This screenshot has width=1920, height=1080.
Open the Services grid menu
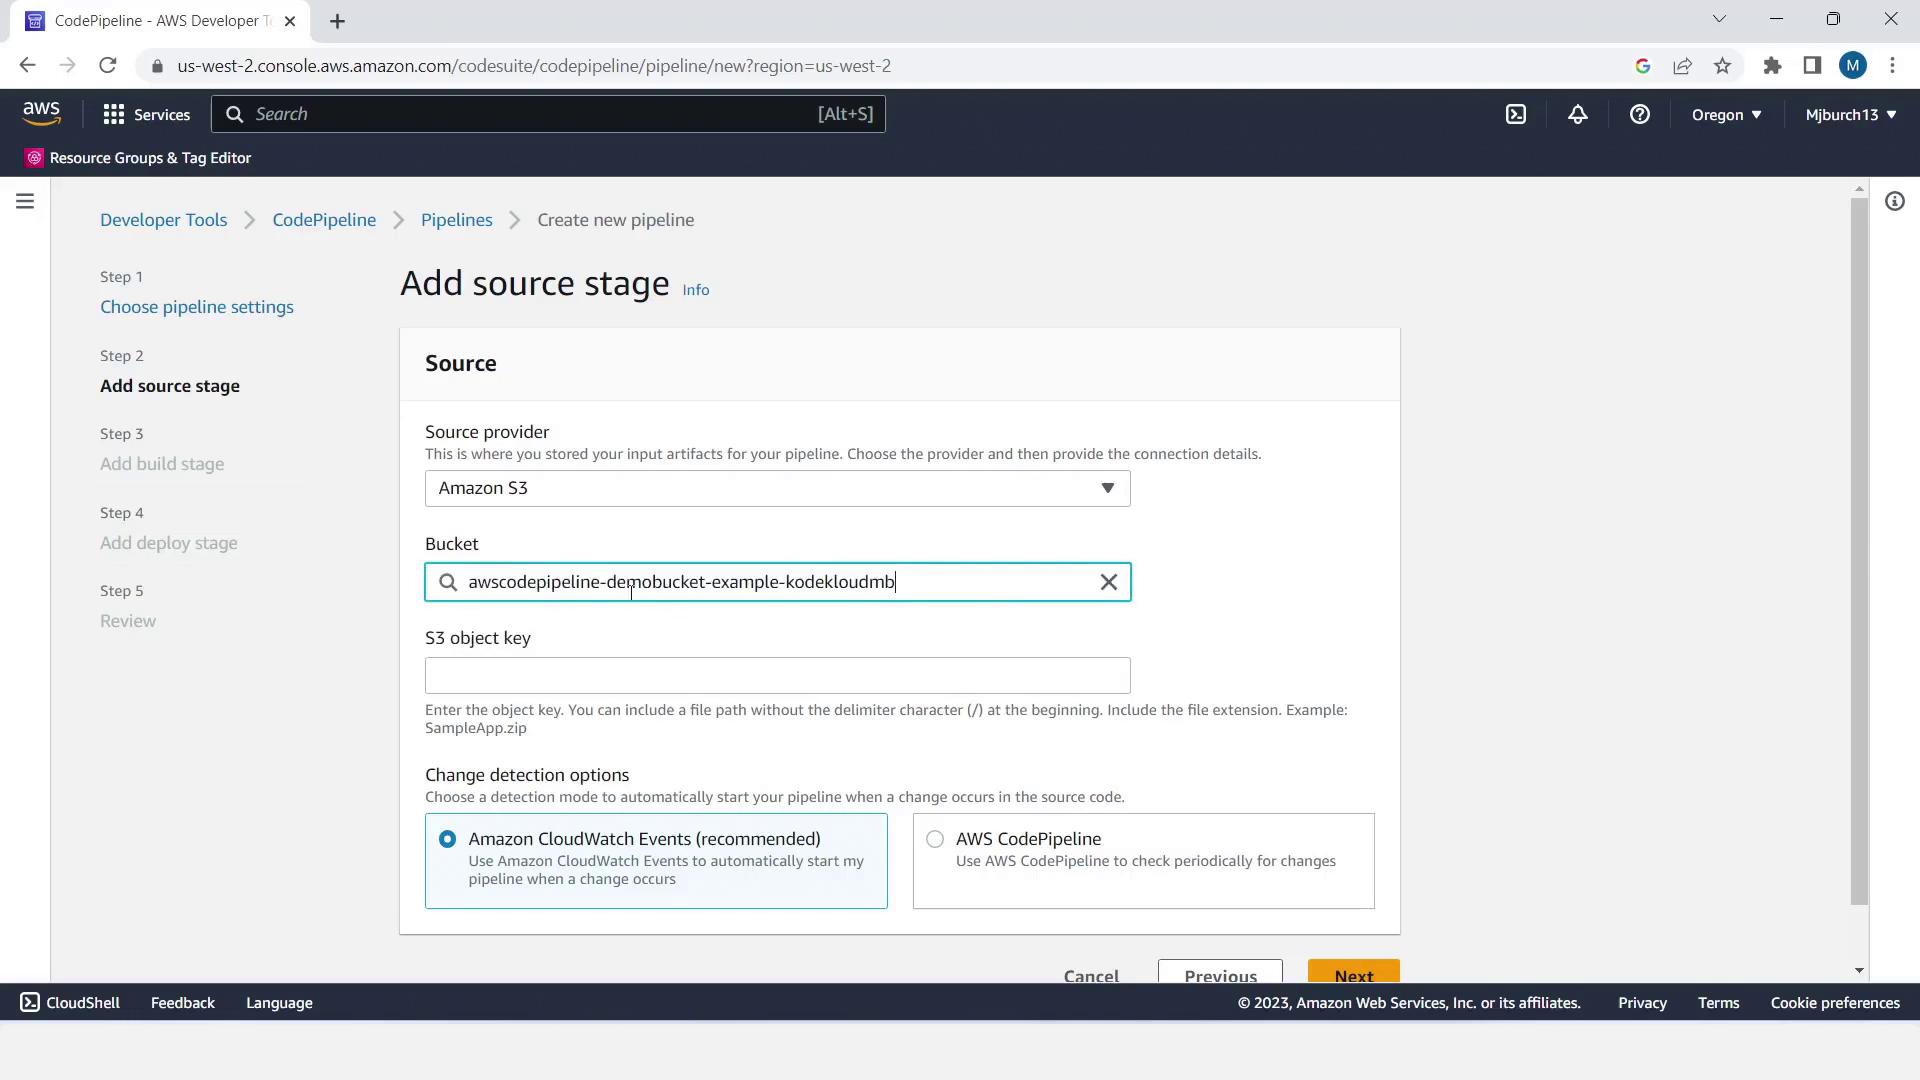click(146, 114)
